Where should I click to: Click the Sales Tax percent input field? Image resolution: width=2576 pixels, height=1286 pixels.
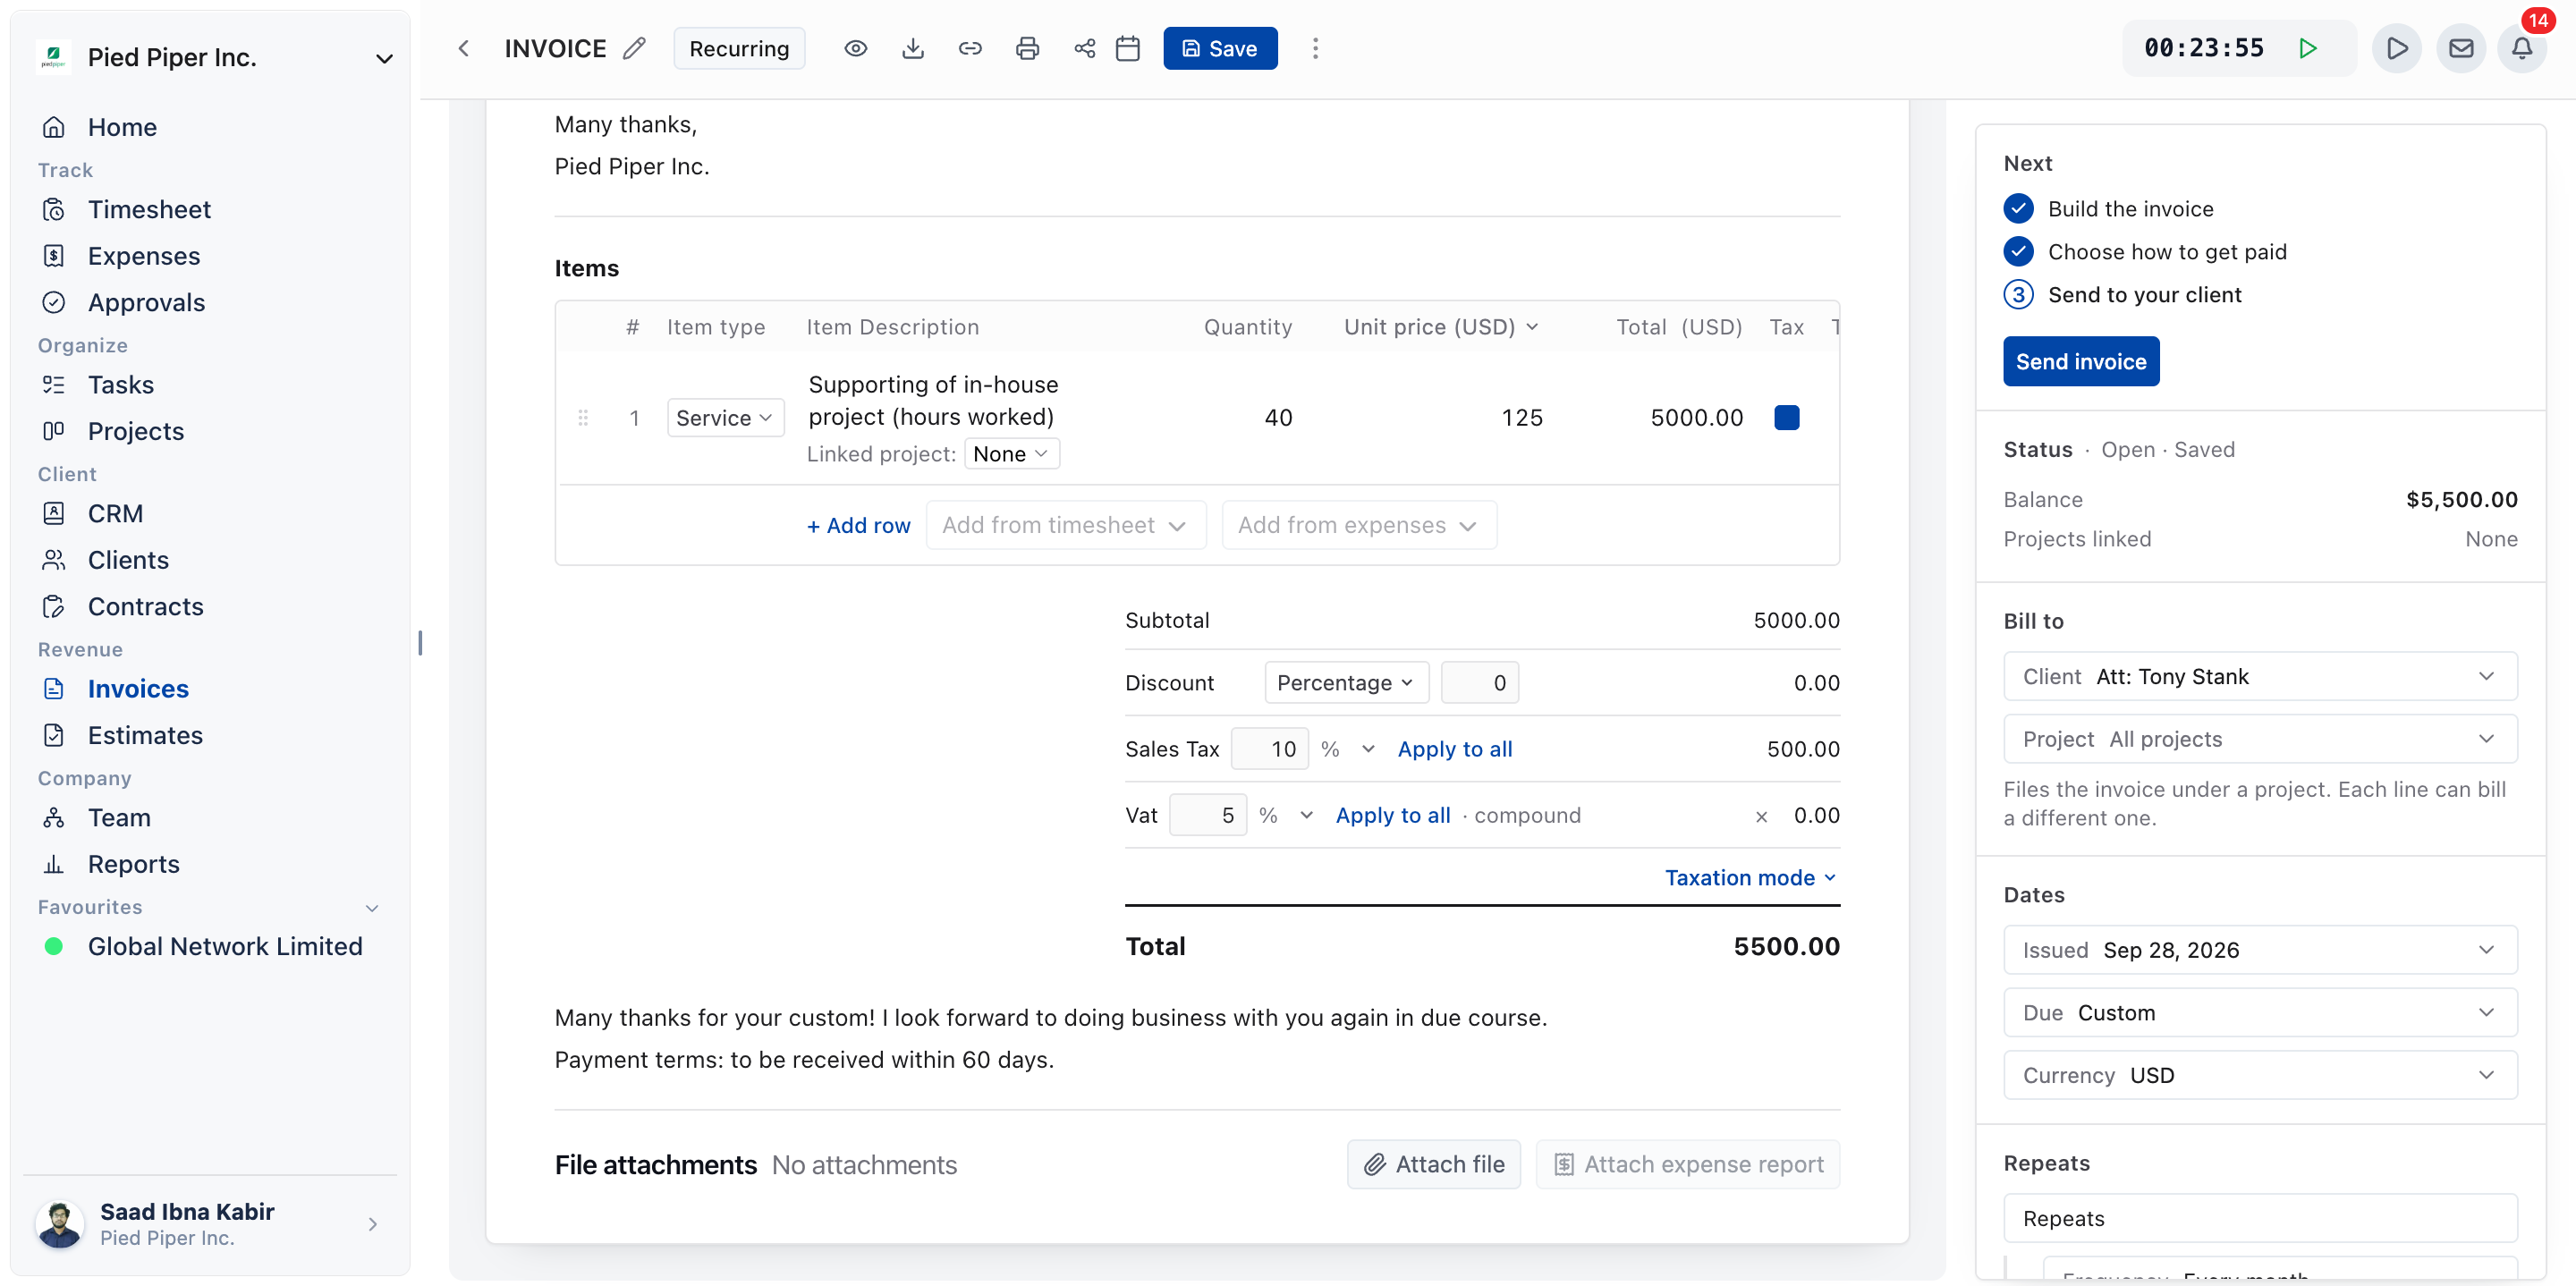tap(1269, 748)
